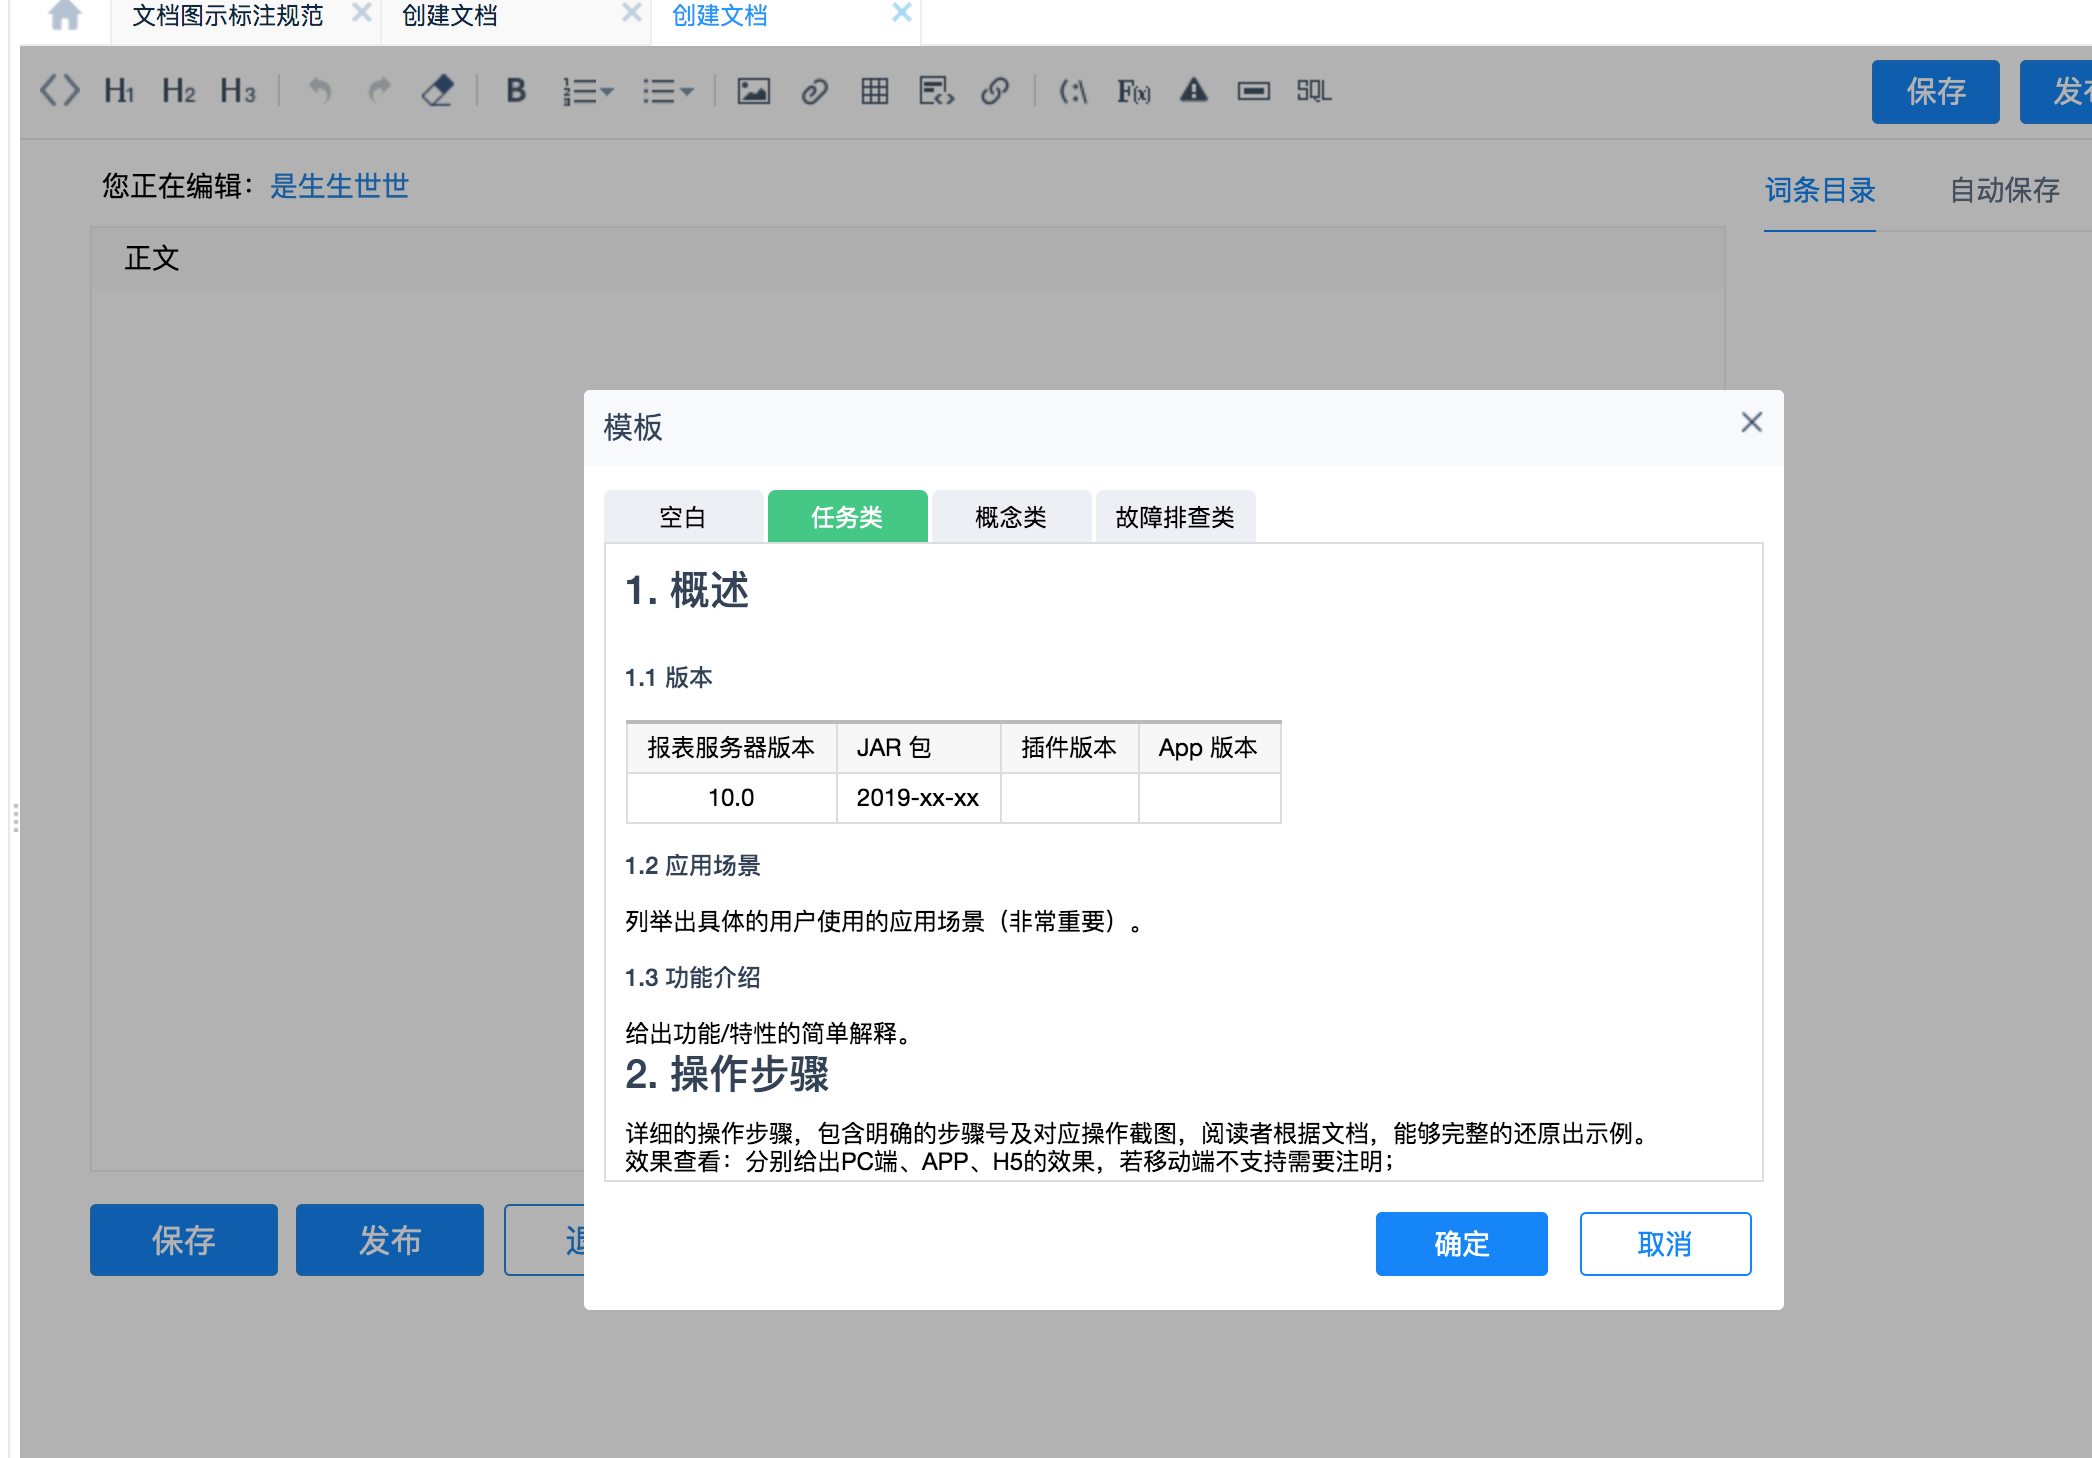Click the code view brackets icon

pos(59,91)
